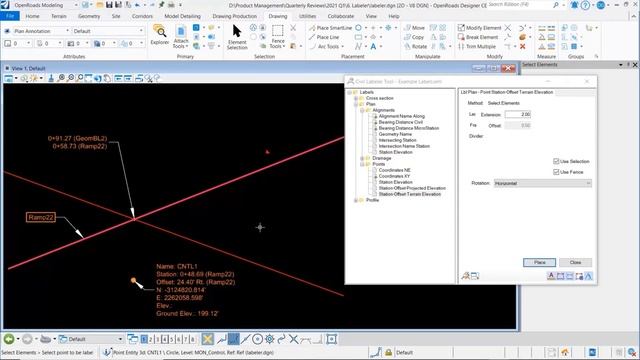This screenshot has width=640, height=360.
Task: Switch to the Drawing Production tab
Action: click(x=235, y=16)
